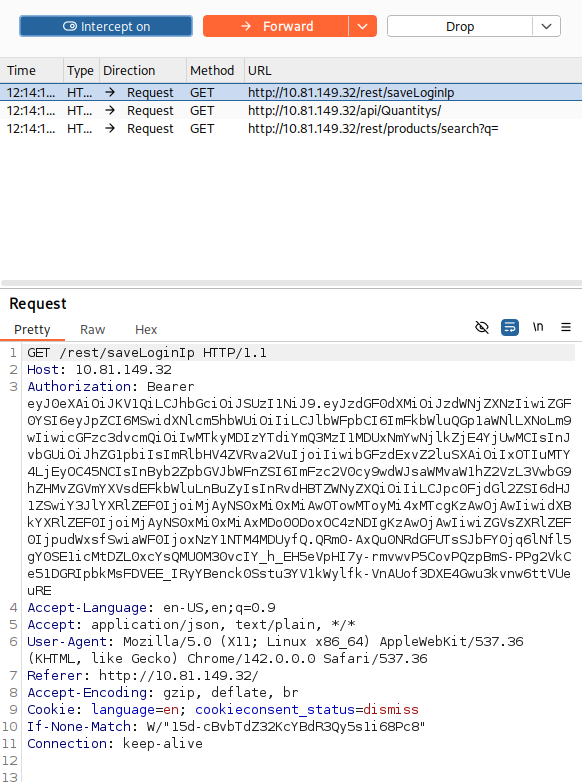The width and height of the screenshot is (582, 782).
Task: Click the Request panel title
Action: pos(38,303)
